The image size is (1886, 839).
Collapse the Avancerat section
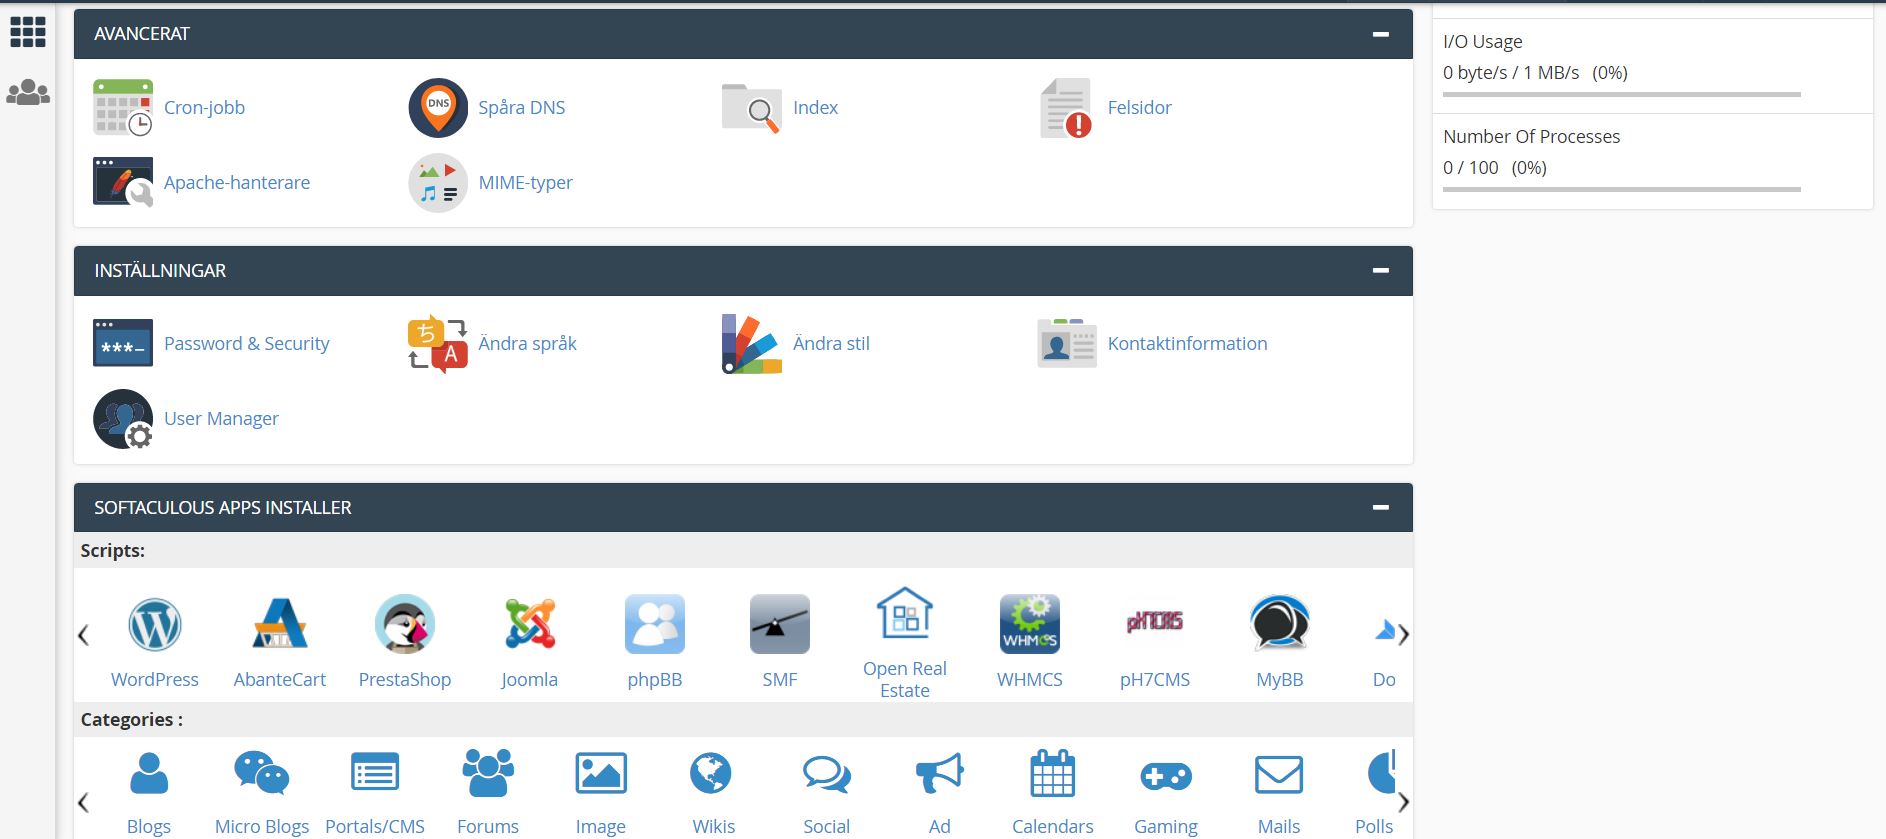tap(1381, 34)
